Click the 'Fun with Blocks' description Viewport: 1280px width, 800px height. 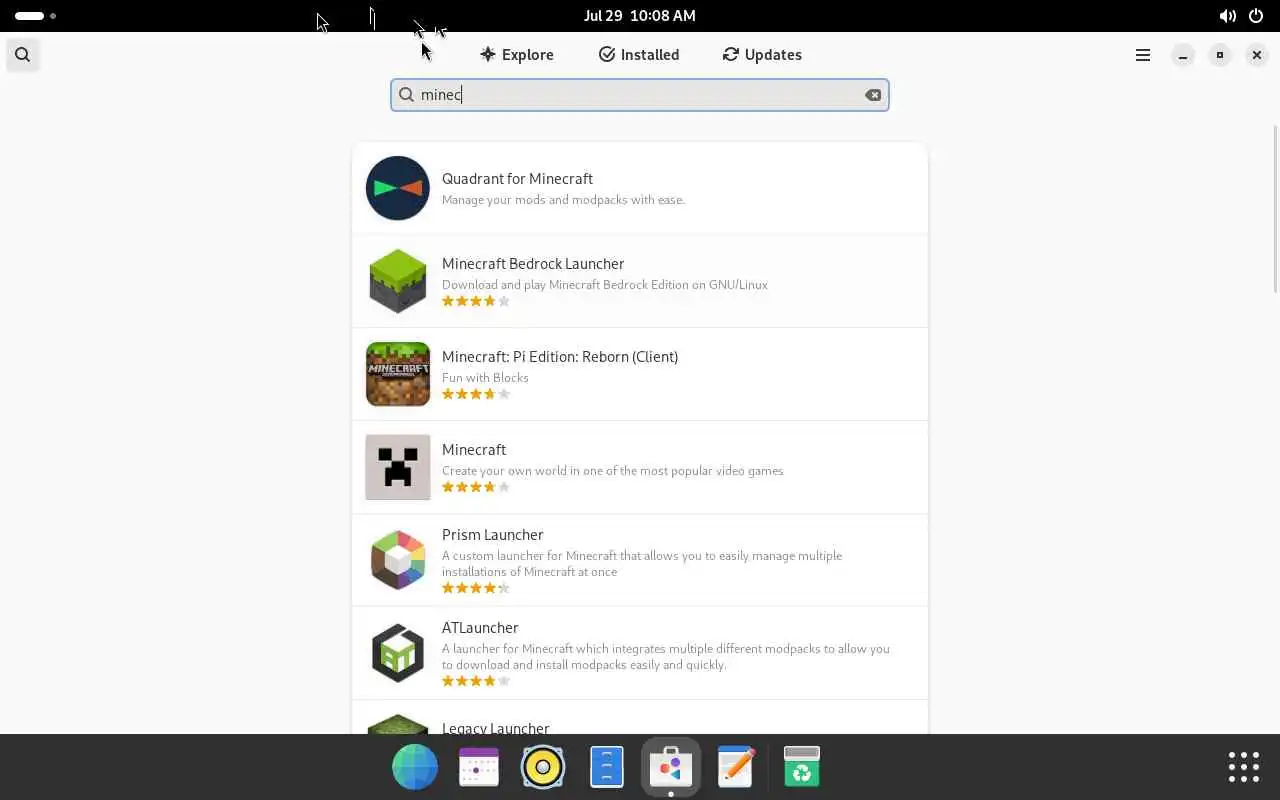(x=485, y=378)
